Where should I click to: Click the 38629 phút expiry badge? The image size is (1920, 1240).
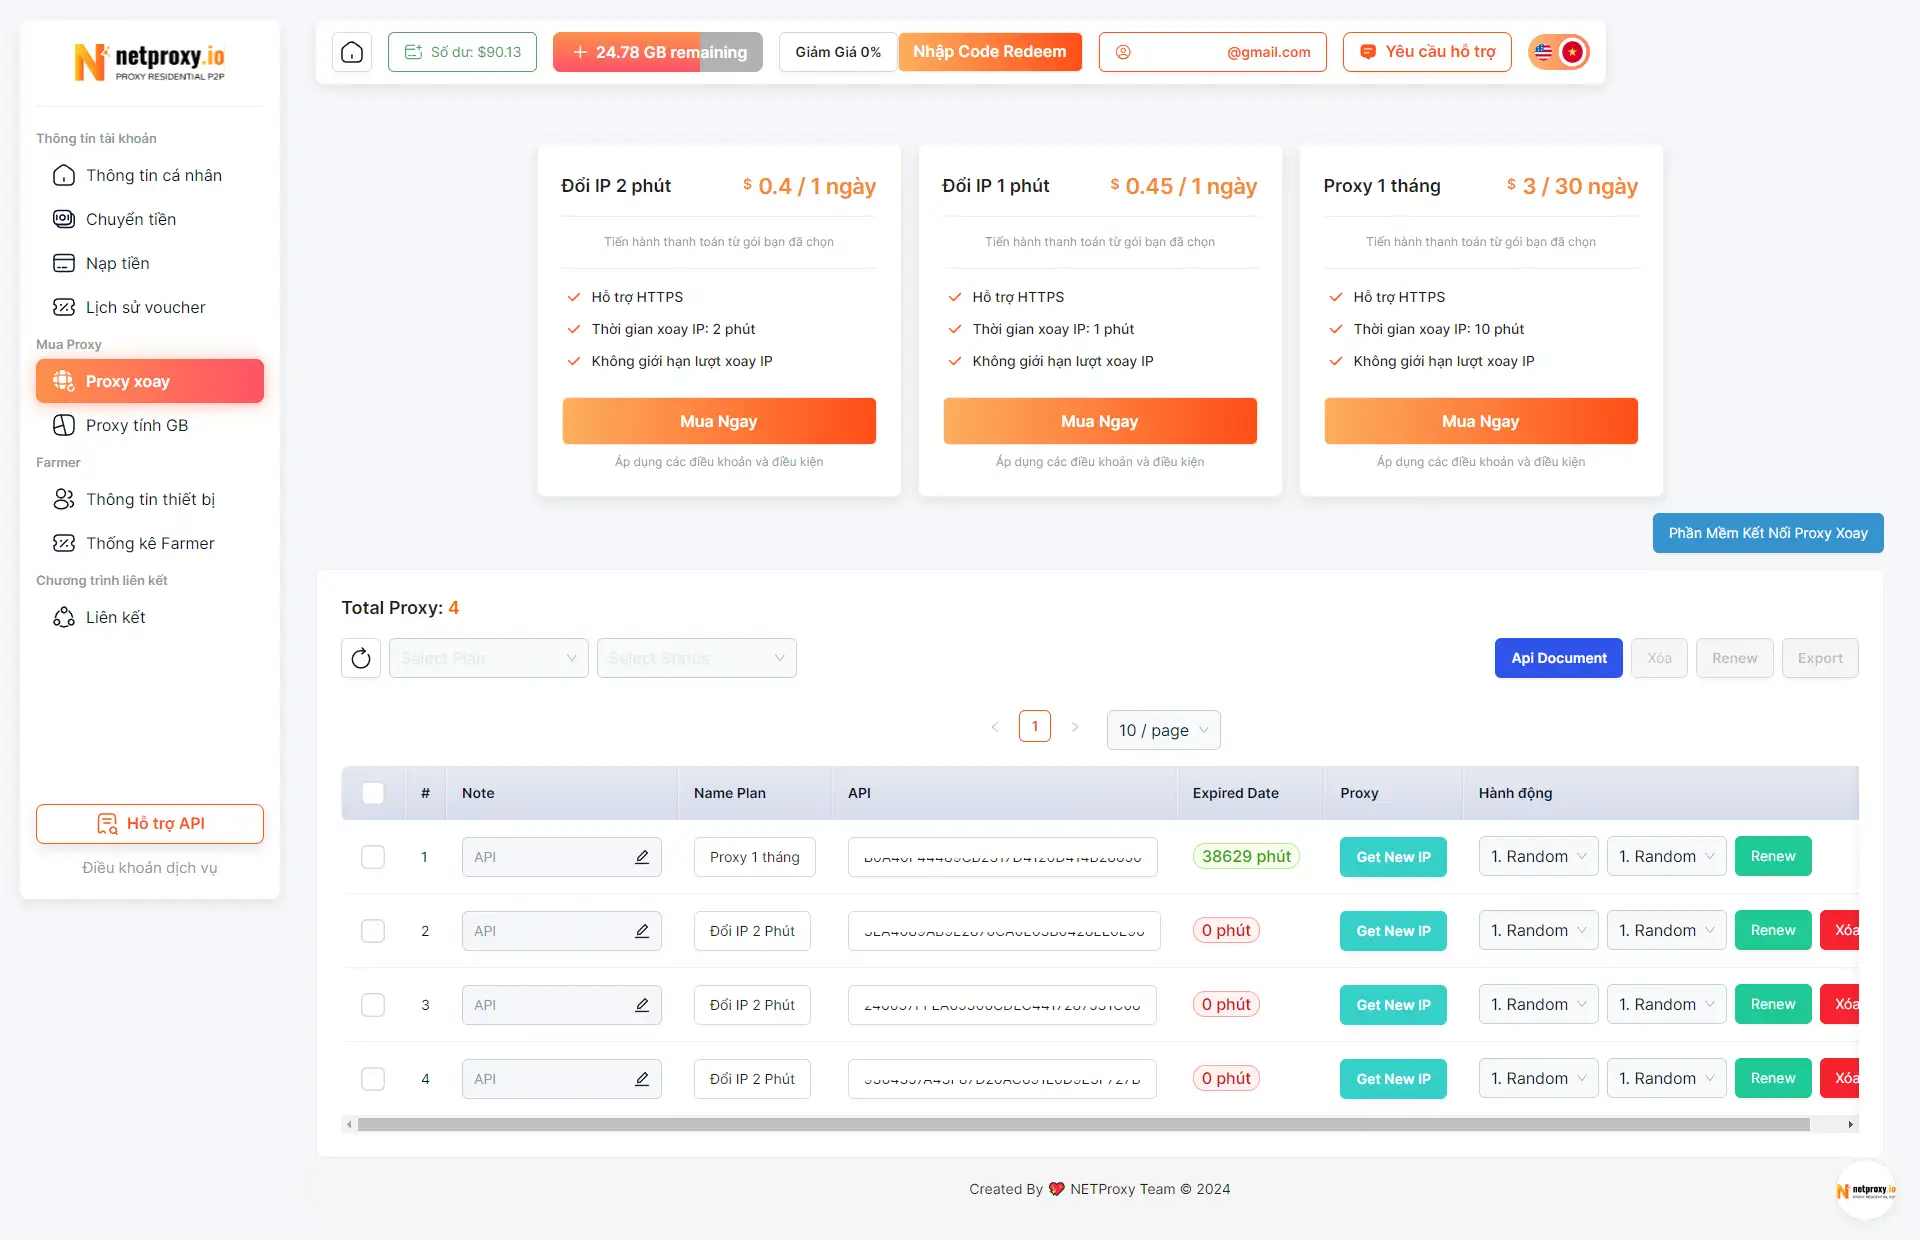(1246, 856)
